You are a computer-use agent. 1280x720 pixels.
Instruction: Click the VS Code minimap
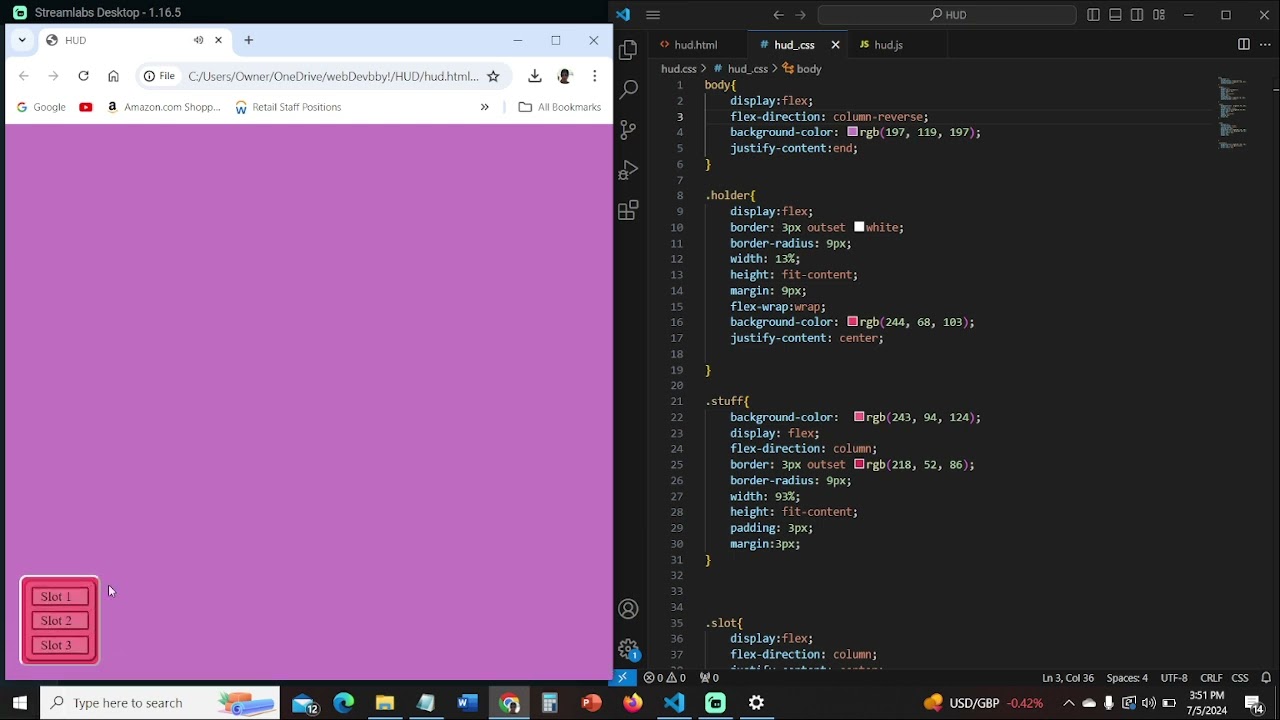1233,113
